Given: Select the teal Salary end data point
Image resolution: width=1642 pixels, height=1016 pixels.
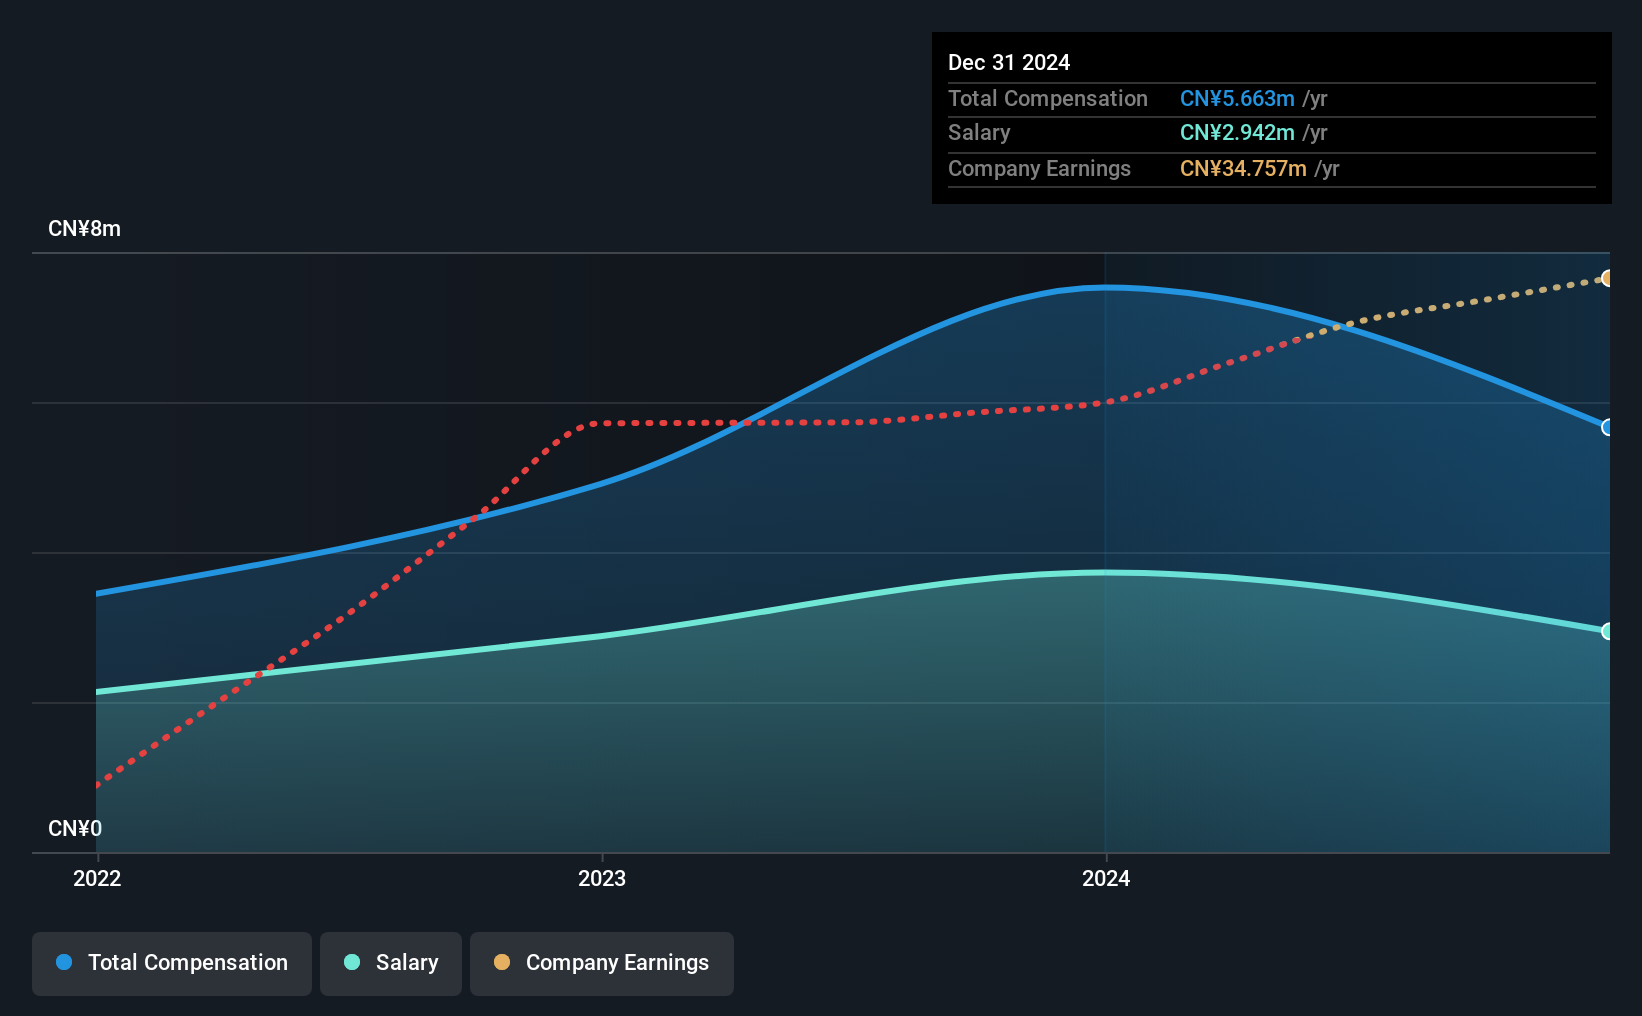Looking at the screenshot, I should (x=1607, y=631).
